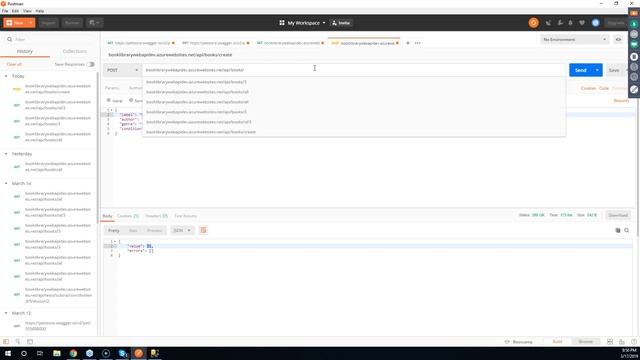This screenshot has height=360, width=640.
Task: Toggle the Save Responses switch
Action: pyautogui.click(x=90, y=64)
